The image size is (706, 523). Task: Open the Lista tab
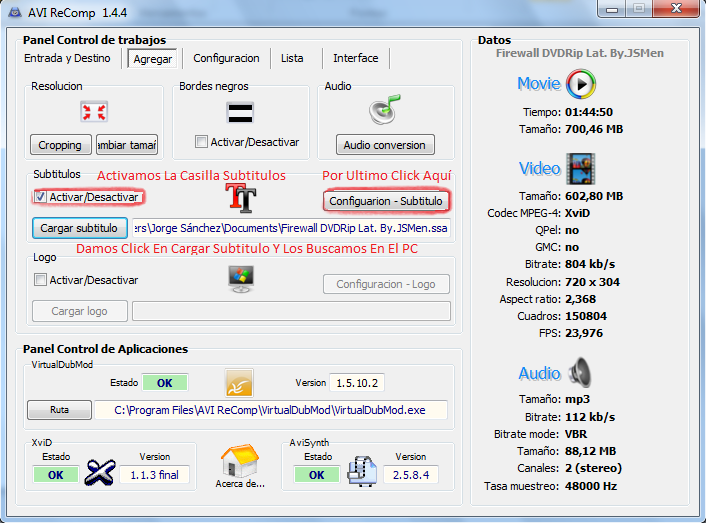(292, 58)
